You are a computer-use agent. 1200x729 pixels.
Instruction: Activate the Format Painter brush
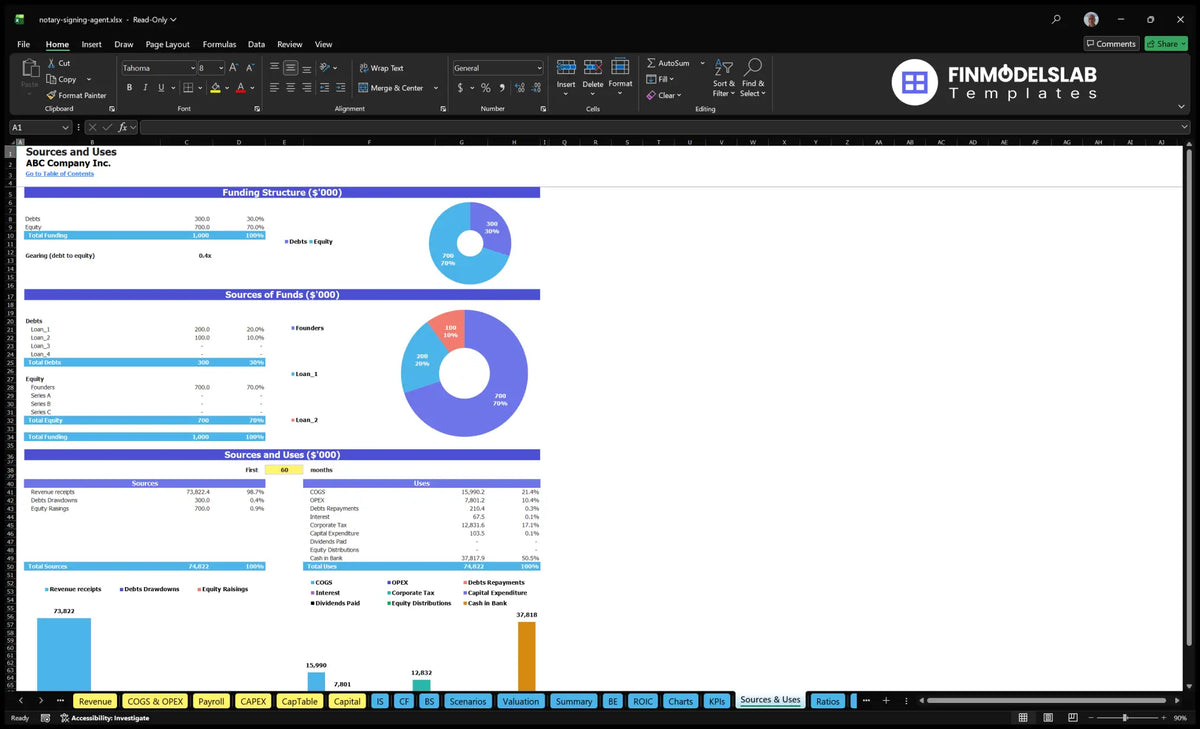(x=52, y=95)
